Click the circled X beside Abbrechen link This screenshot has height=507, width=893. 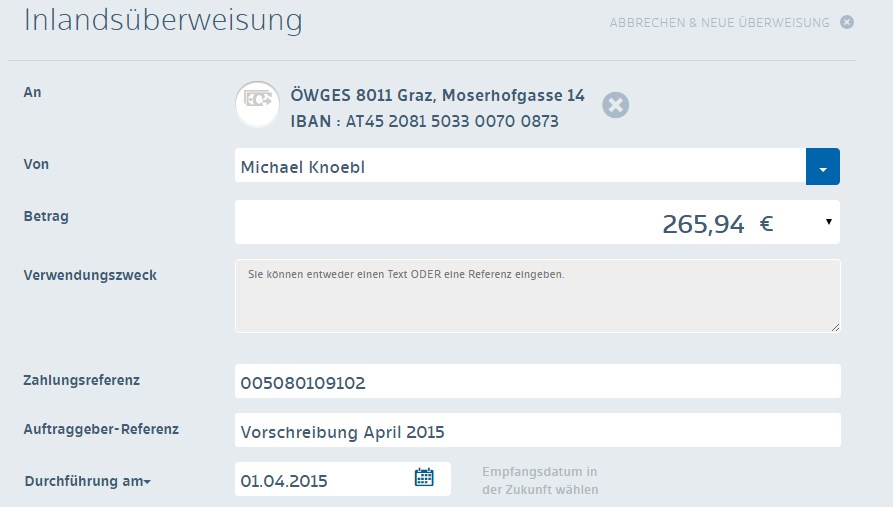(847, 22)
